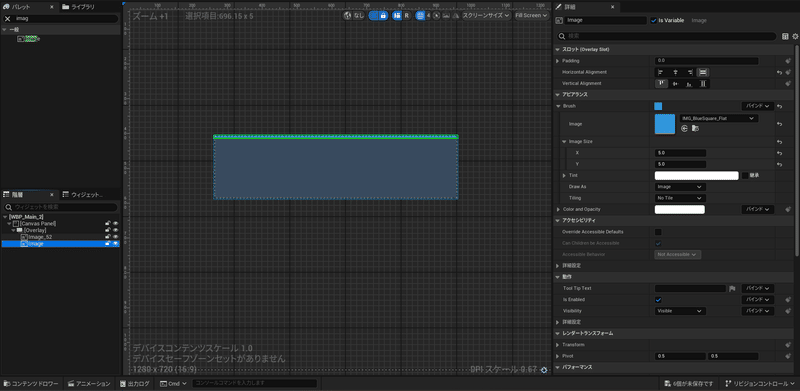Reset the brush Image asset to default
Image resolution: width=800 pixels, height=391 pixels.
[x=779, y=124]
